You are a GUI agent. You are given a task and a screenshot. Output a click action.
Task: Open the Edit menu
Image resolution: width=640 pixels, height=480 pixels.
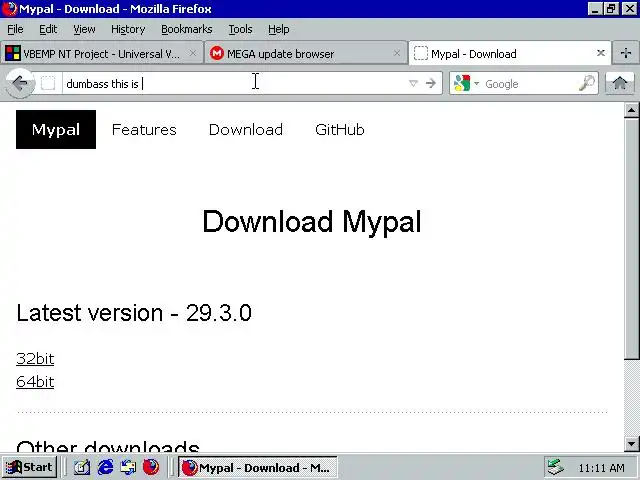point(48,29)
